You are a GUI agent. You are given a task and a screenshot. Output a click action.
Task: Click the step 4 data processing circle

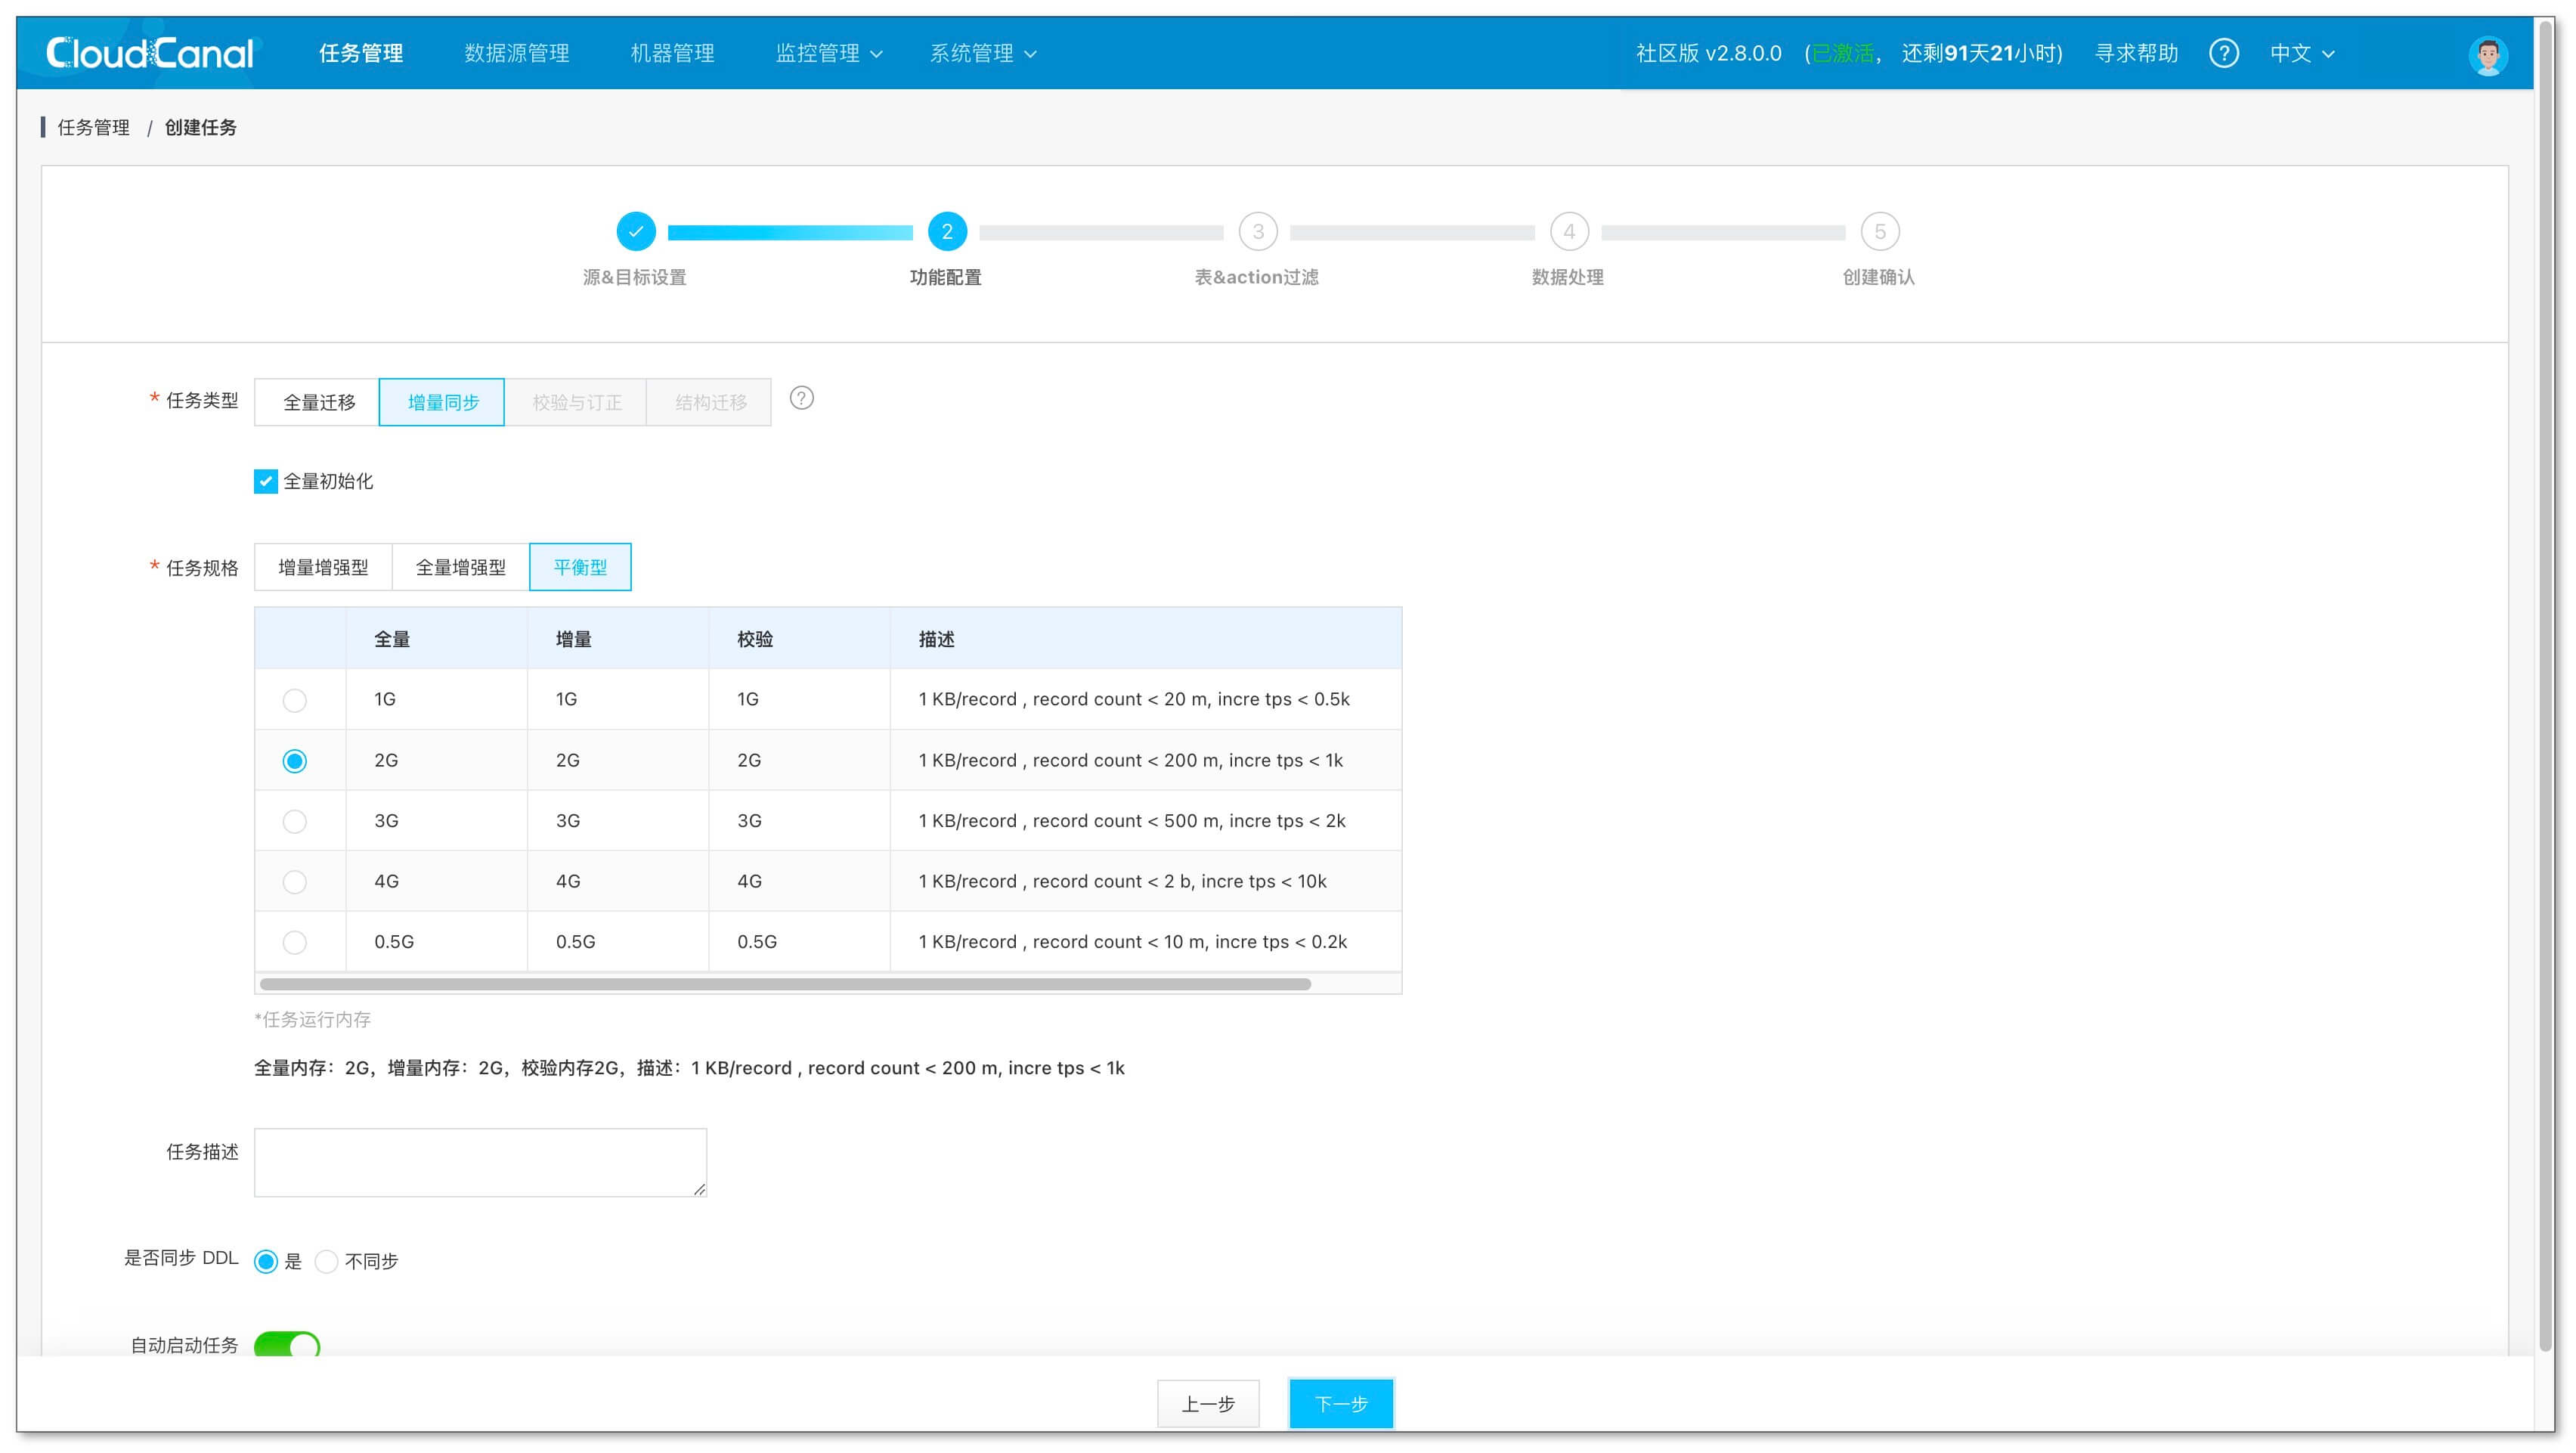coord(1568,232)
